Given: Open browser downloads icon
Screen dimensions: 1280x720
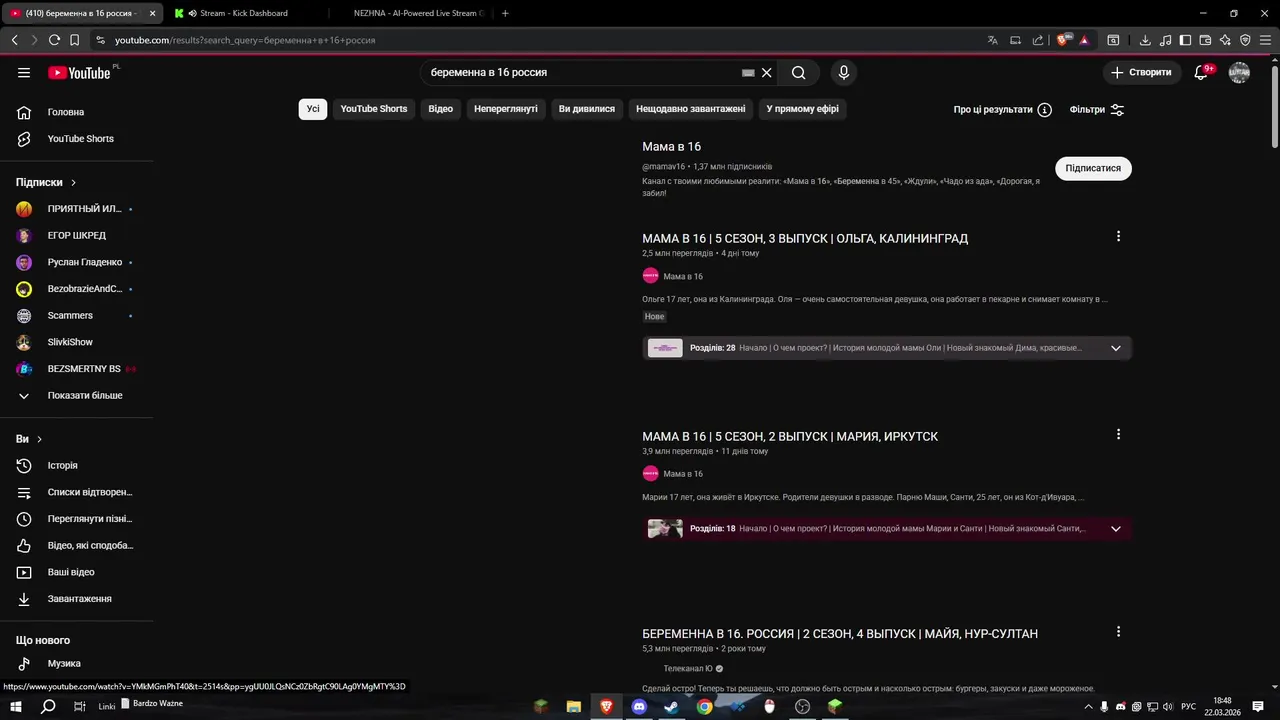Looking at the screenshot, I should point(1145,40).
